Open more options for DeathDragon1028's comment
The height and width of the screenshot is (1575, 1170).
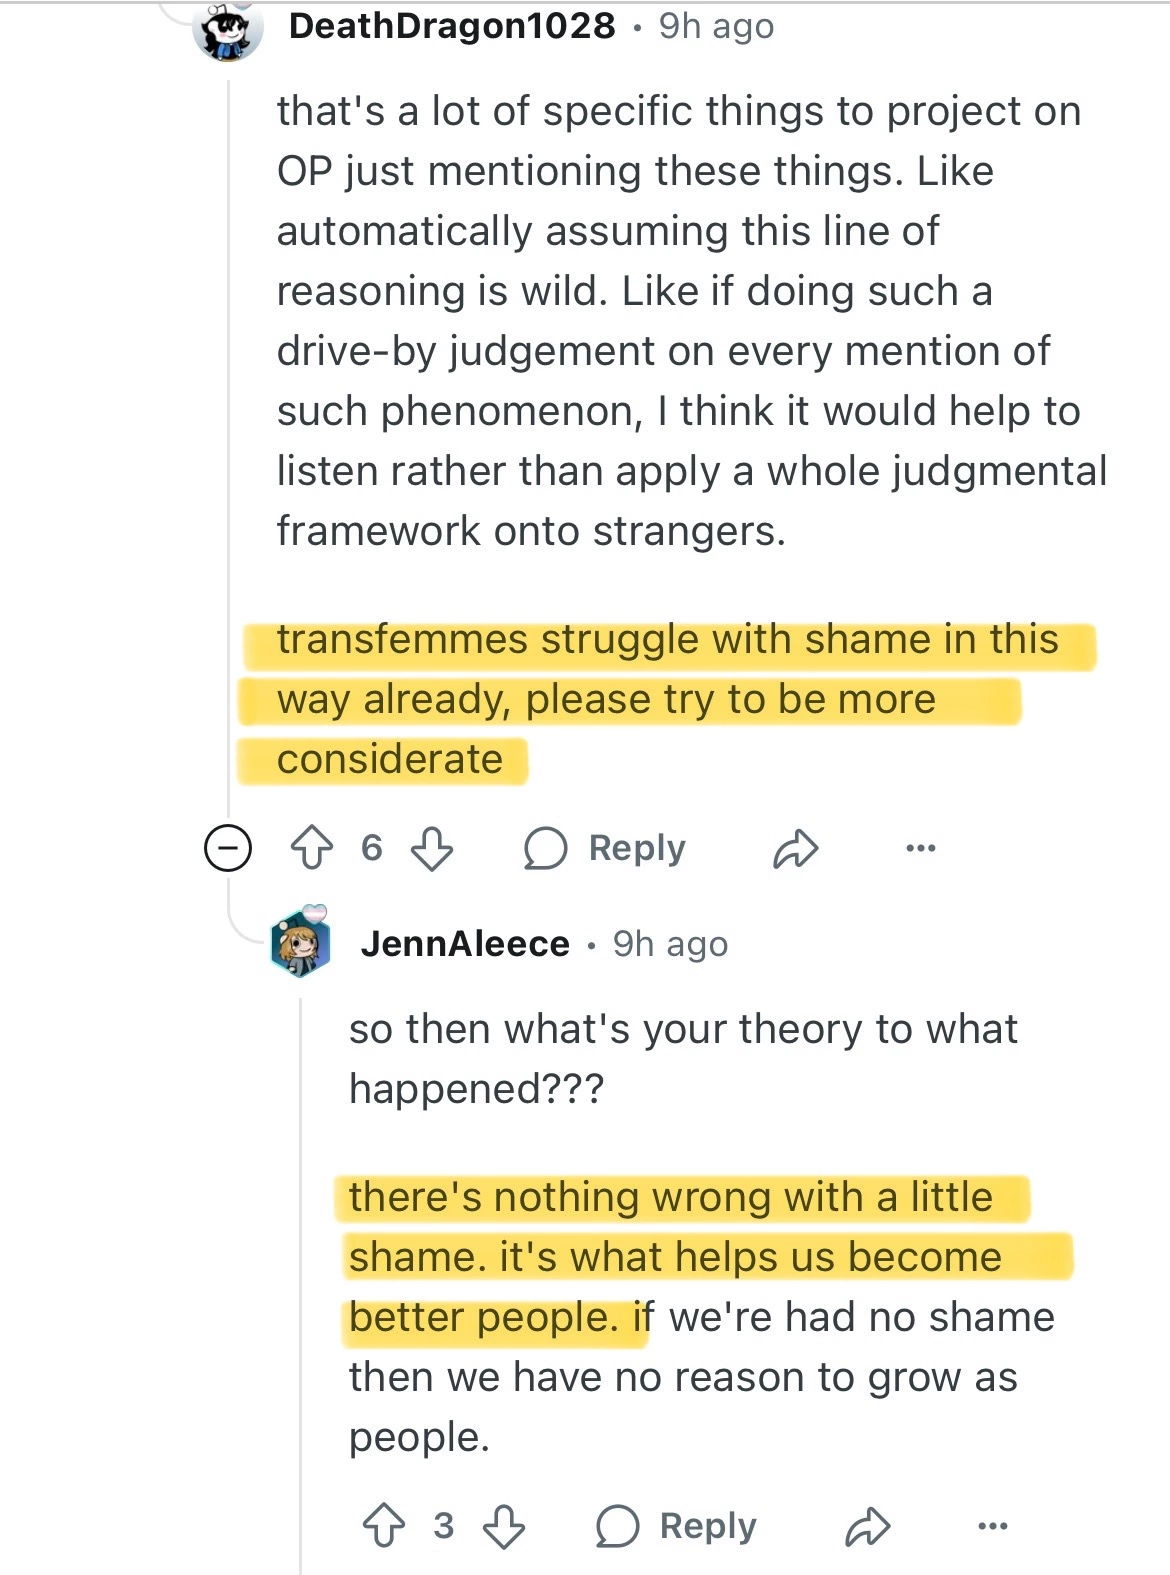click(x=920, y=848)
